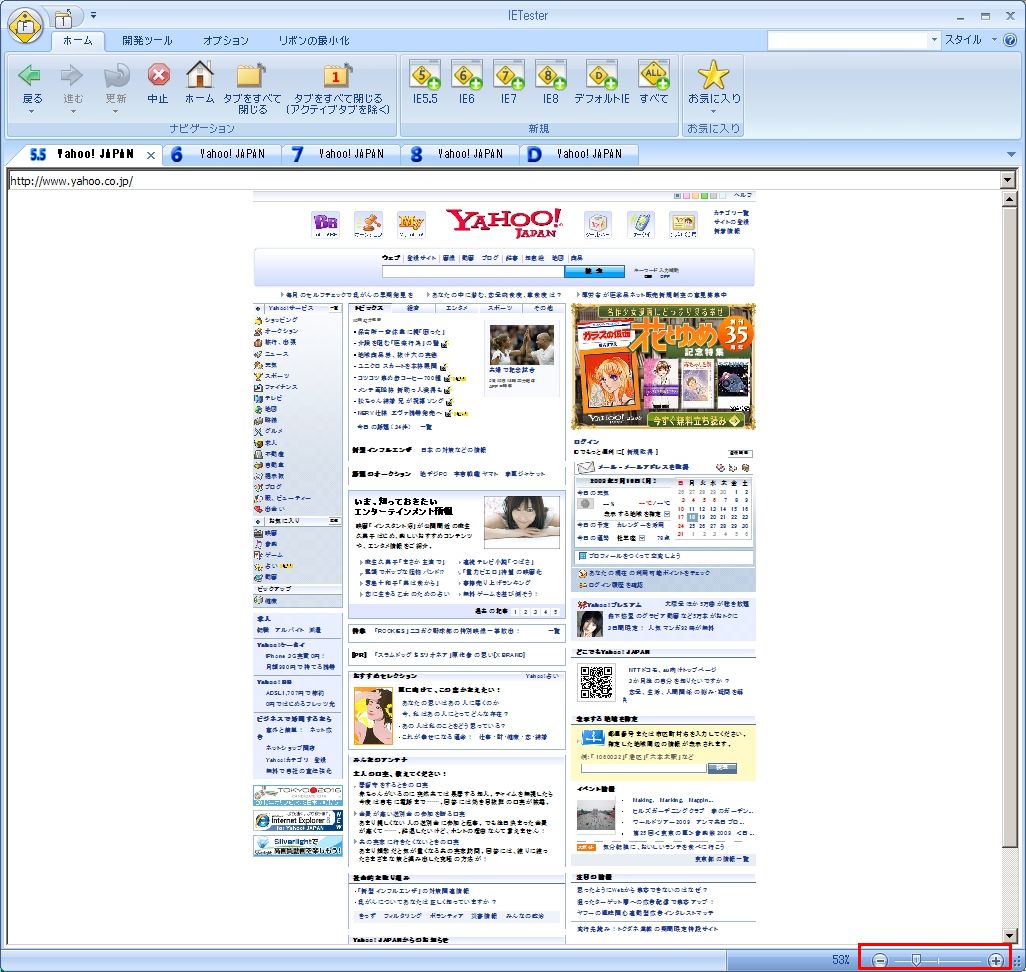The height and width of the screenshot is (972, 1026).
Task: Expand the Refresh button dropdown arrow
Action: coord(115,112)
